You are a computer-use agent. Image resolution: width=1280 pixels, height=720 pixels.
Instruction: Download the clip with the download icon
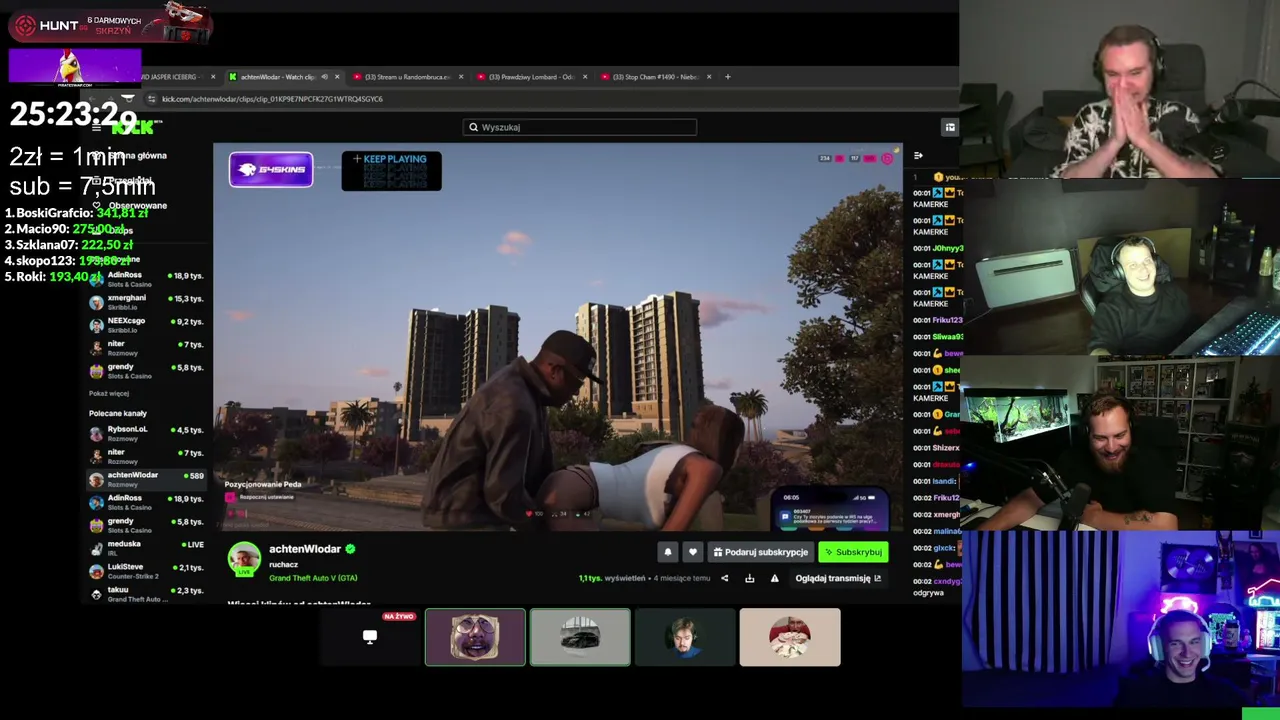coord(749,578)
